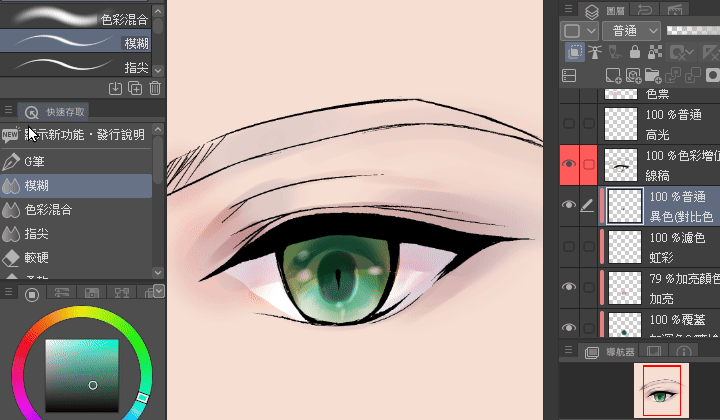
Task: Toggle set as draft layer icon
Action: pyautogui.click(x=615, y=52)
